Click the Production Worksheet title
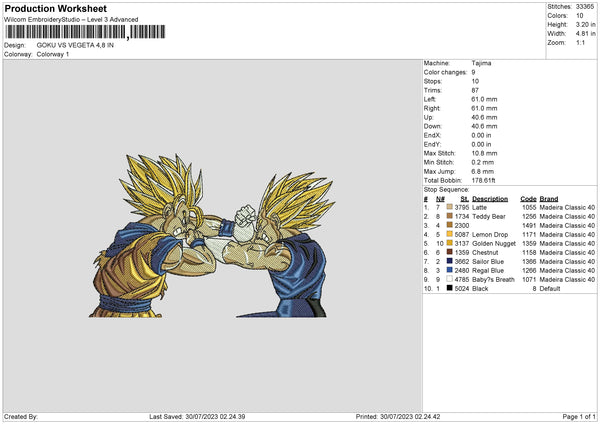The image size is (600, 424). [55, 8]
